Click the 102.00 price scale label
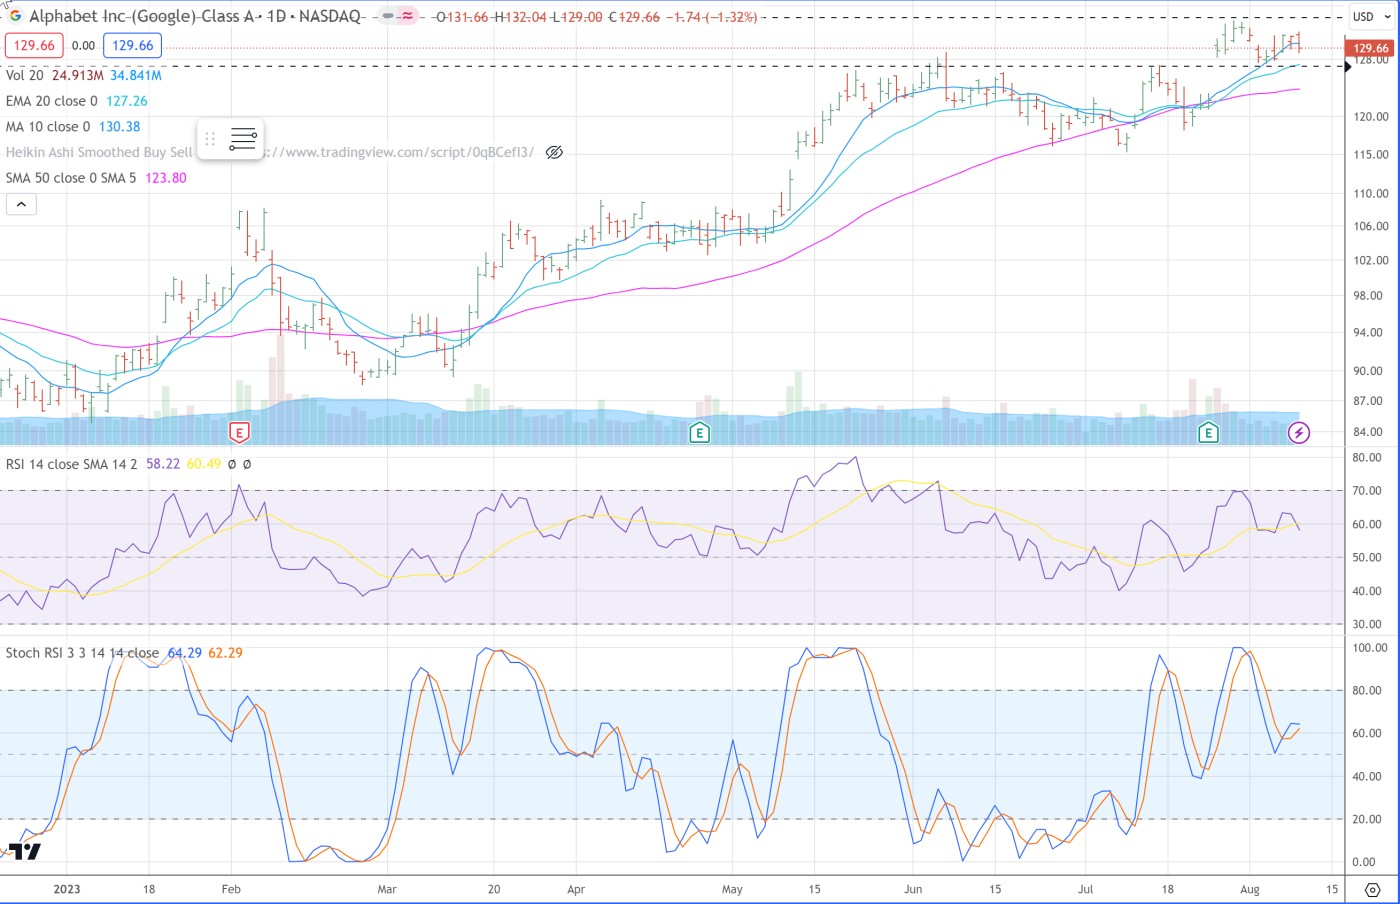 pyautogui.click(x=1371, y=261)
